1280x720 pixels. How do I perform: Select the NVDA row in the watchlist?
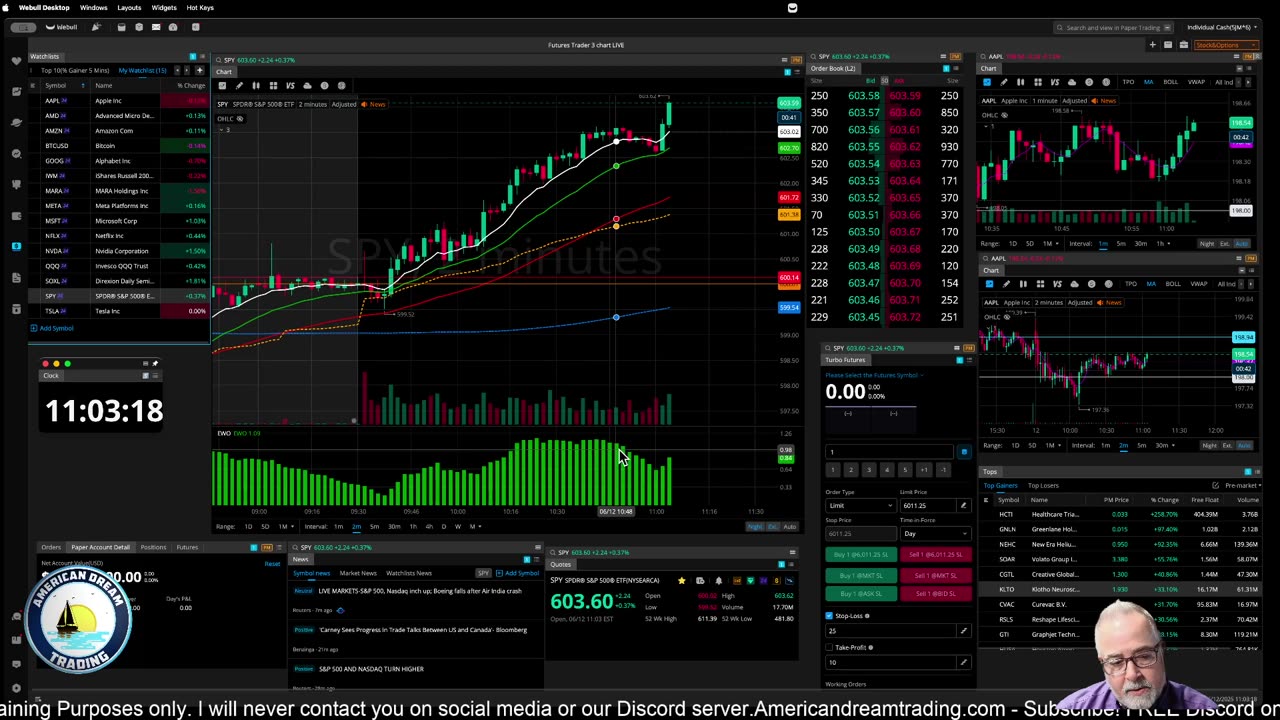119,251
